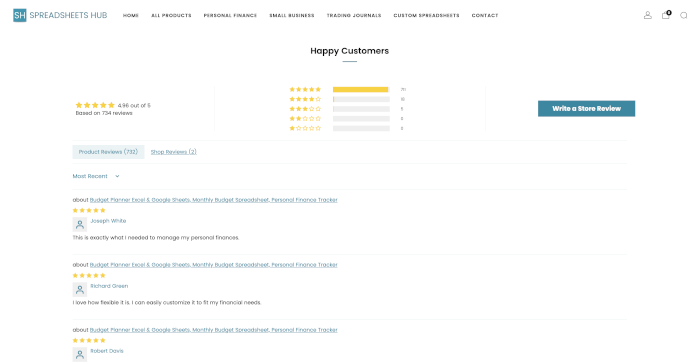The width and height of the screenshot is (700, 362).
Task: Click the 'Based on 734 reviews' text
Action: coord(104,113)
